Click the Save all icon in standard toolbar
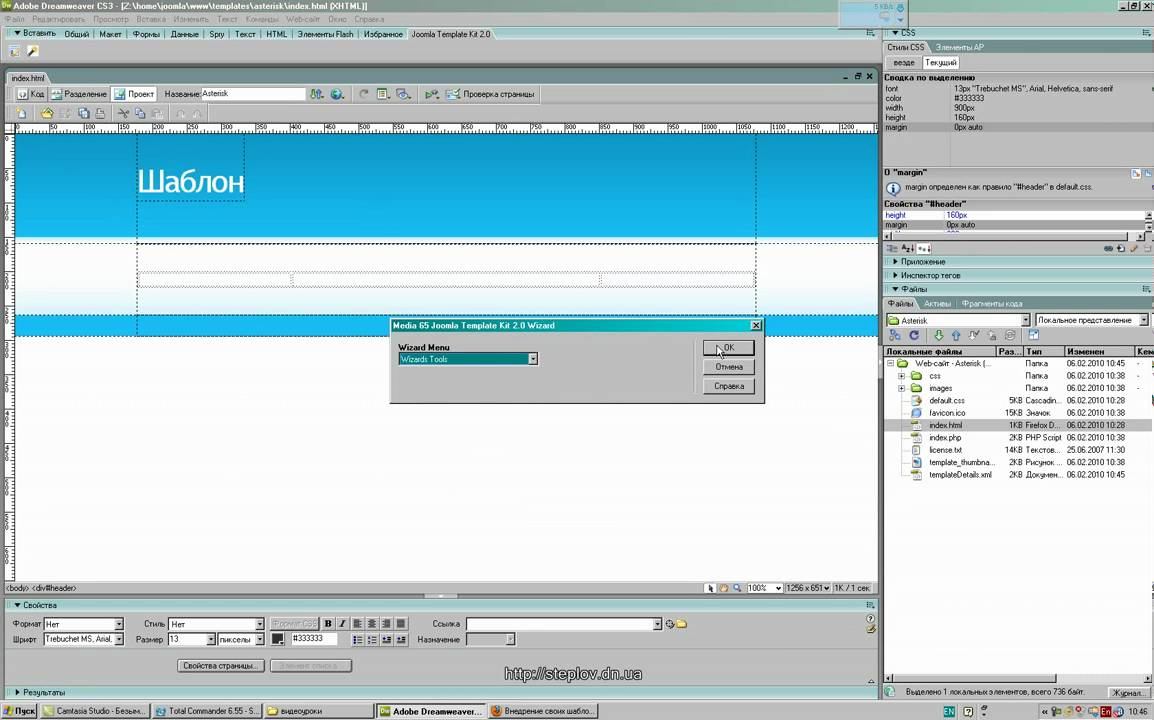 (83, 113)
